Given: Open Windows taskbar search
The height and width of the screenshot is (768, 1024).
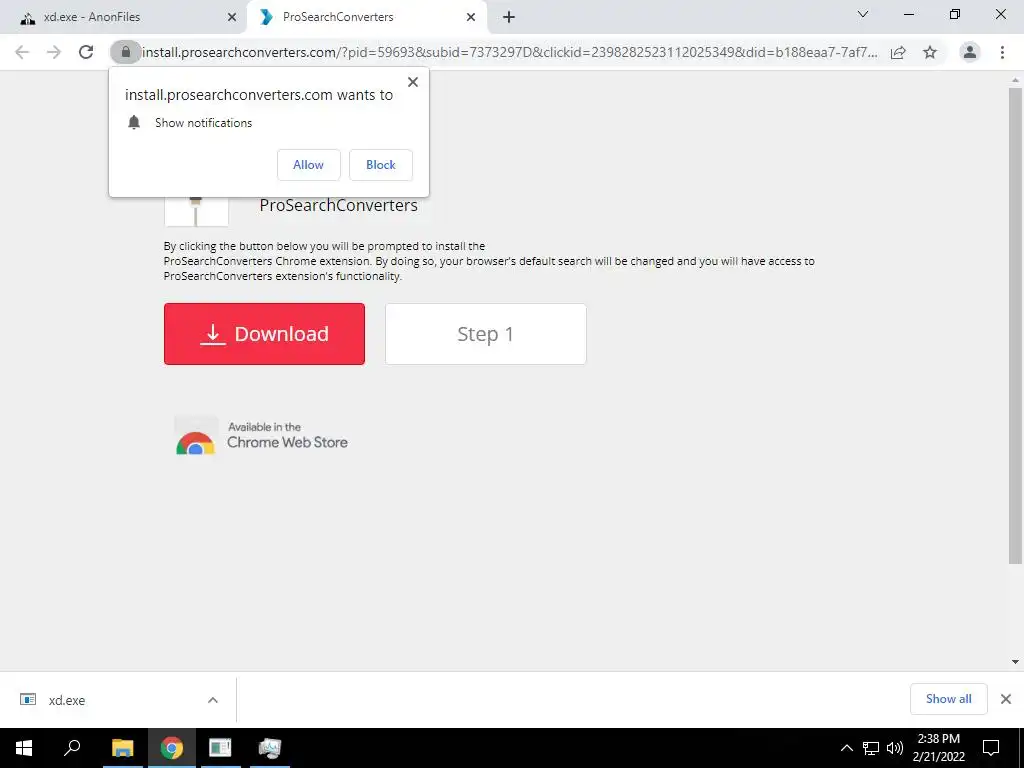Looking at the screenshot, I should (x=72, y=748).
